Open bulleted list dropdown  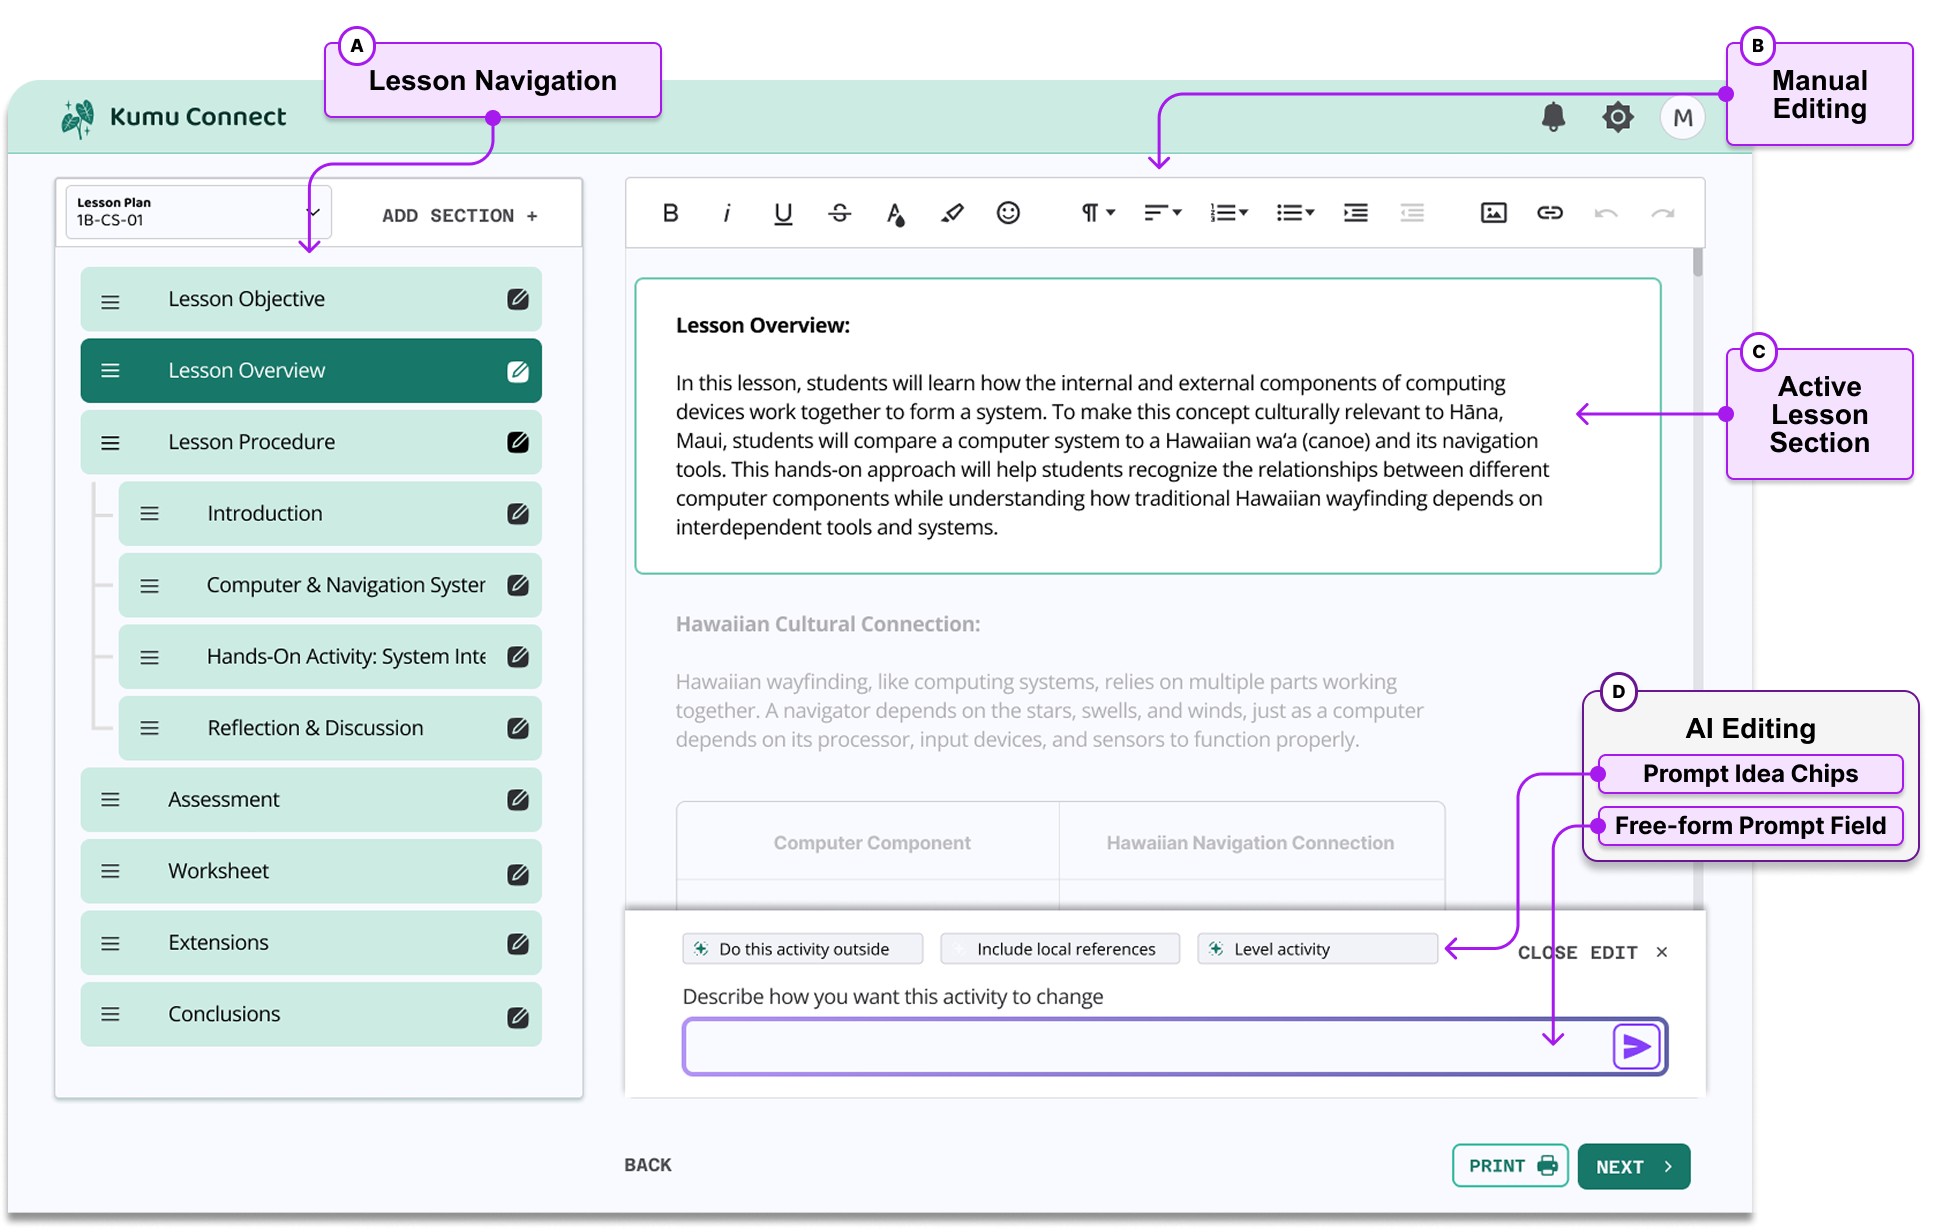[x=1295, y=212]
